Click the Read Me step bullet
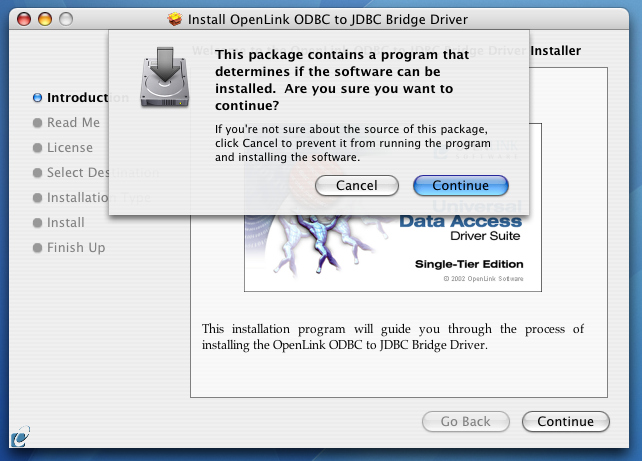642x461 pixels. pos(37,123)
